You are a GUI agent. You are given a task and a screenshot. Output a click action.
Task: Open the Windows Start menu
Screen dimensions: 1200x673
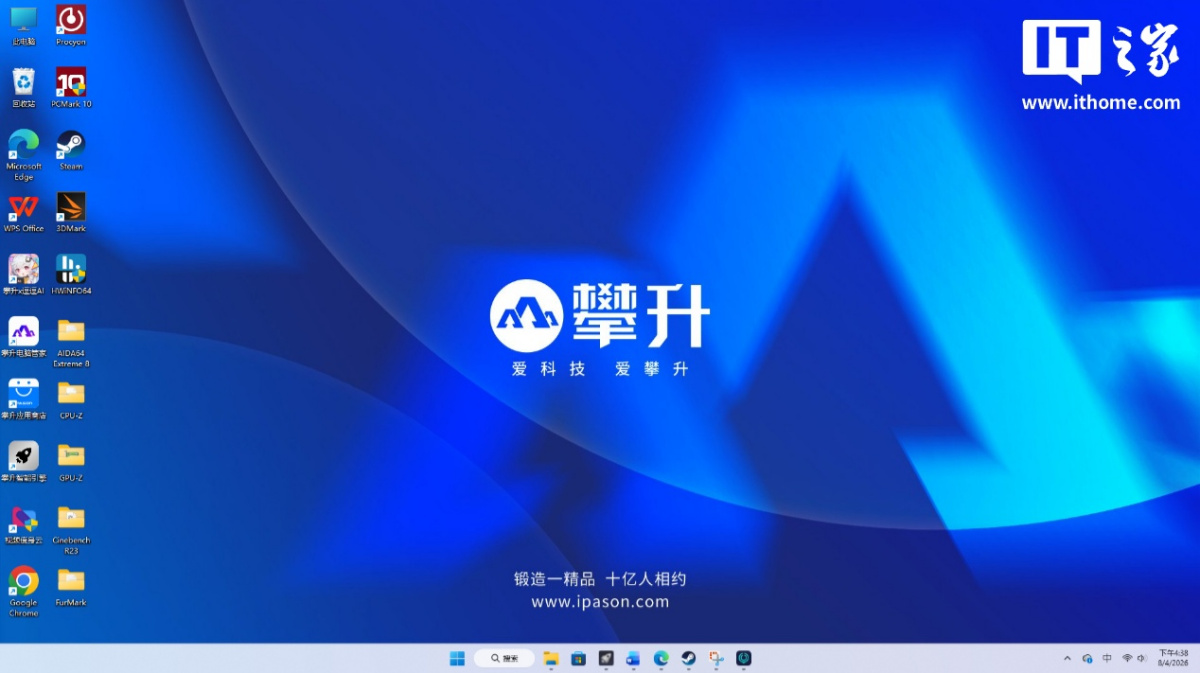[x=457, y=658]
